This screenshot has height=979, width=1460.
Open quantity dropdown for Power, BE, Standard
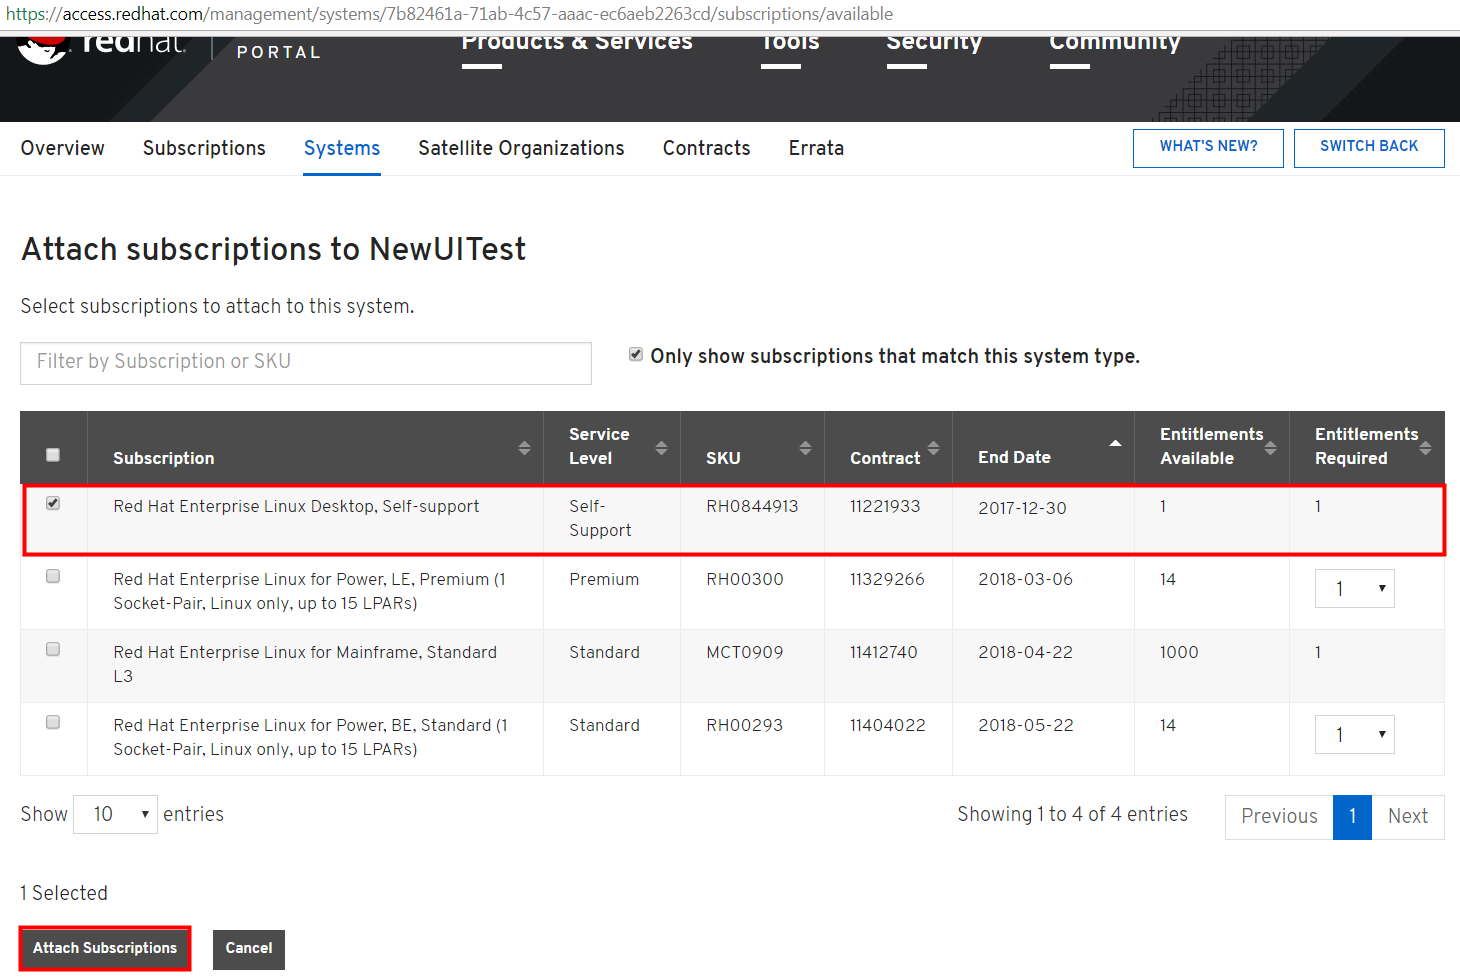pos(1354,735)
